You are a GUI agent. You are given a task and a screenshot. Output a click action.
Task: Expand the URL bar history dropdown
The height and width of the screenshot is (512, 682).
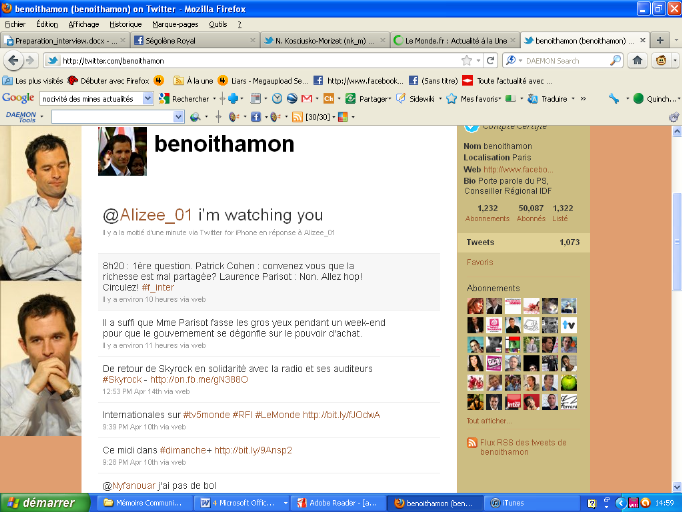tap(478, 60)
